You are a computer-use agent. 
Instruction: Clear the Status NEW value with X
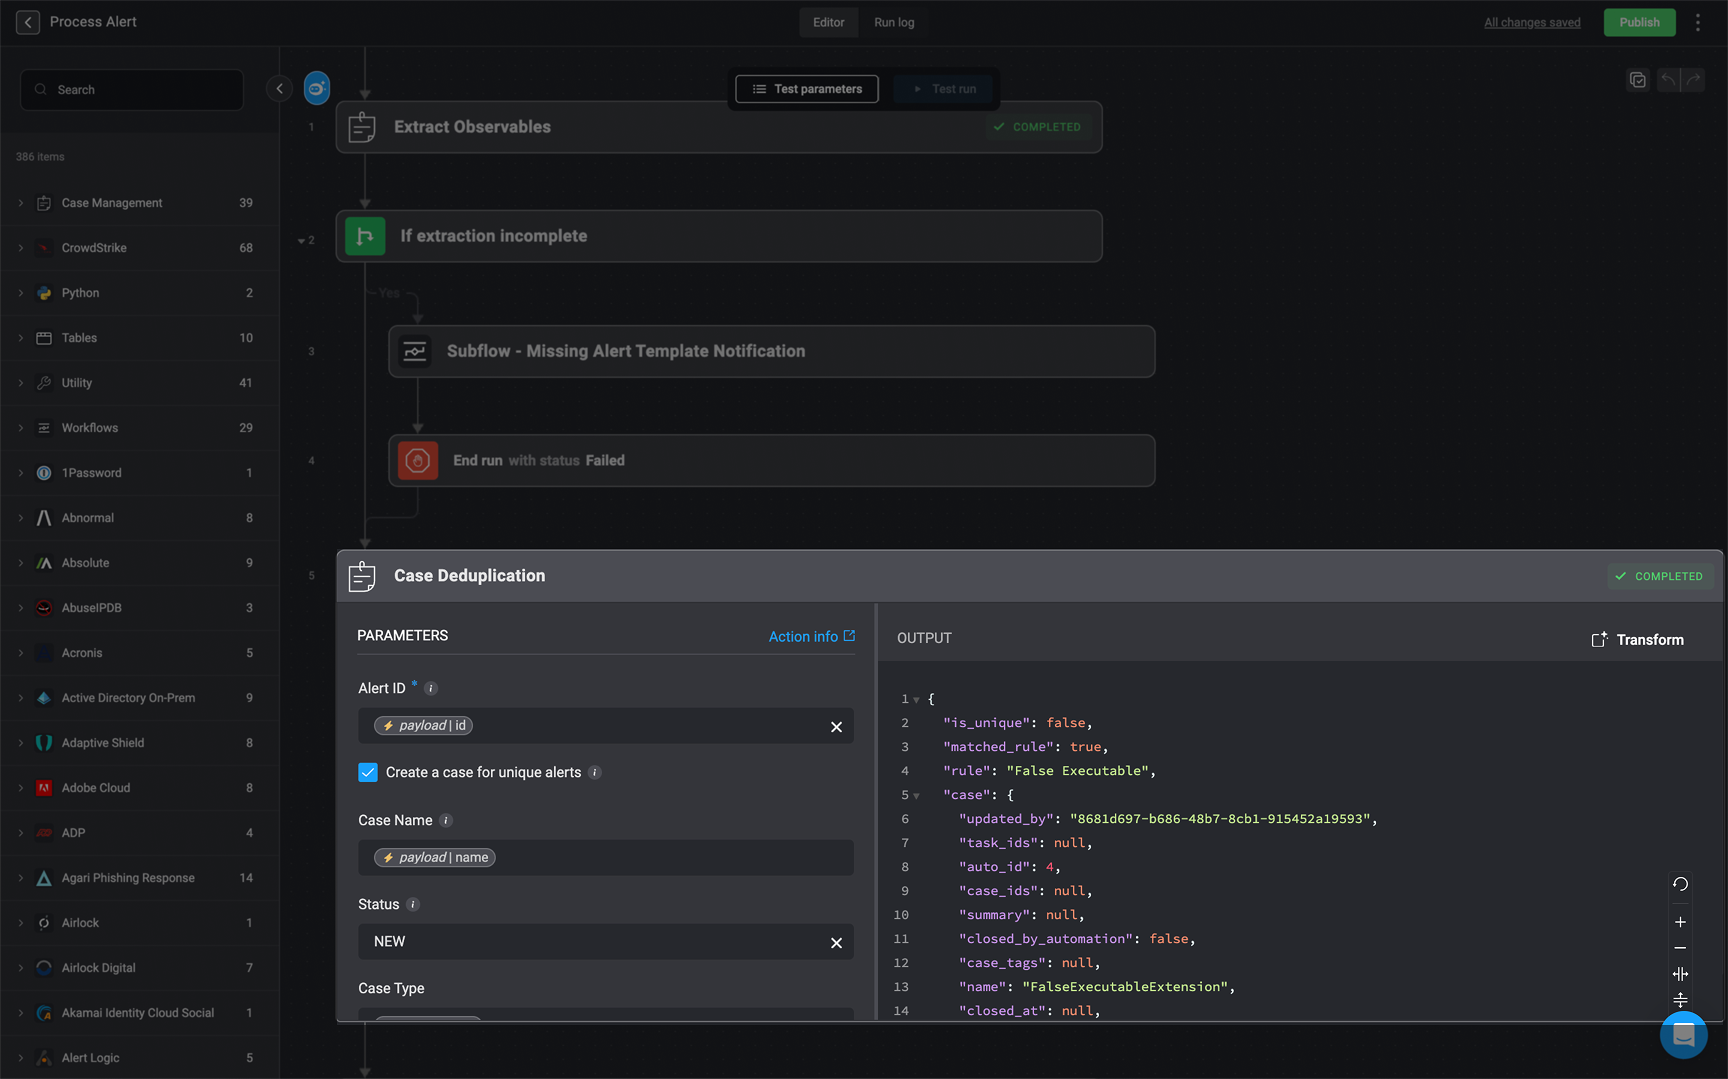(836, 943)
